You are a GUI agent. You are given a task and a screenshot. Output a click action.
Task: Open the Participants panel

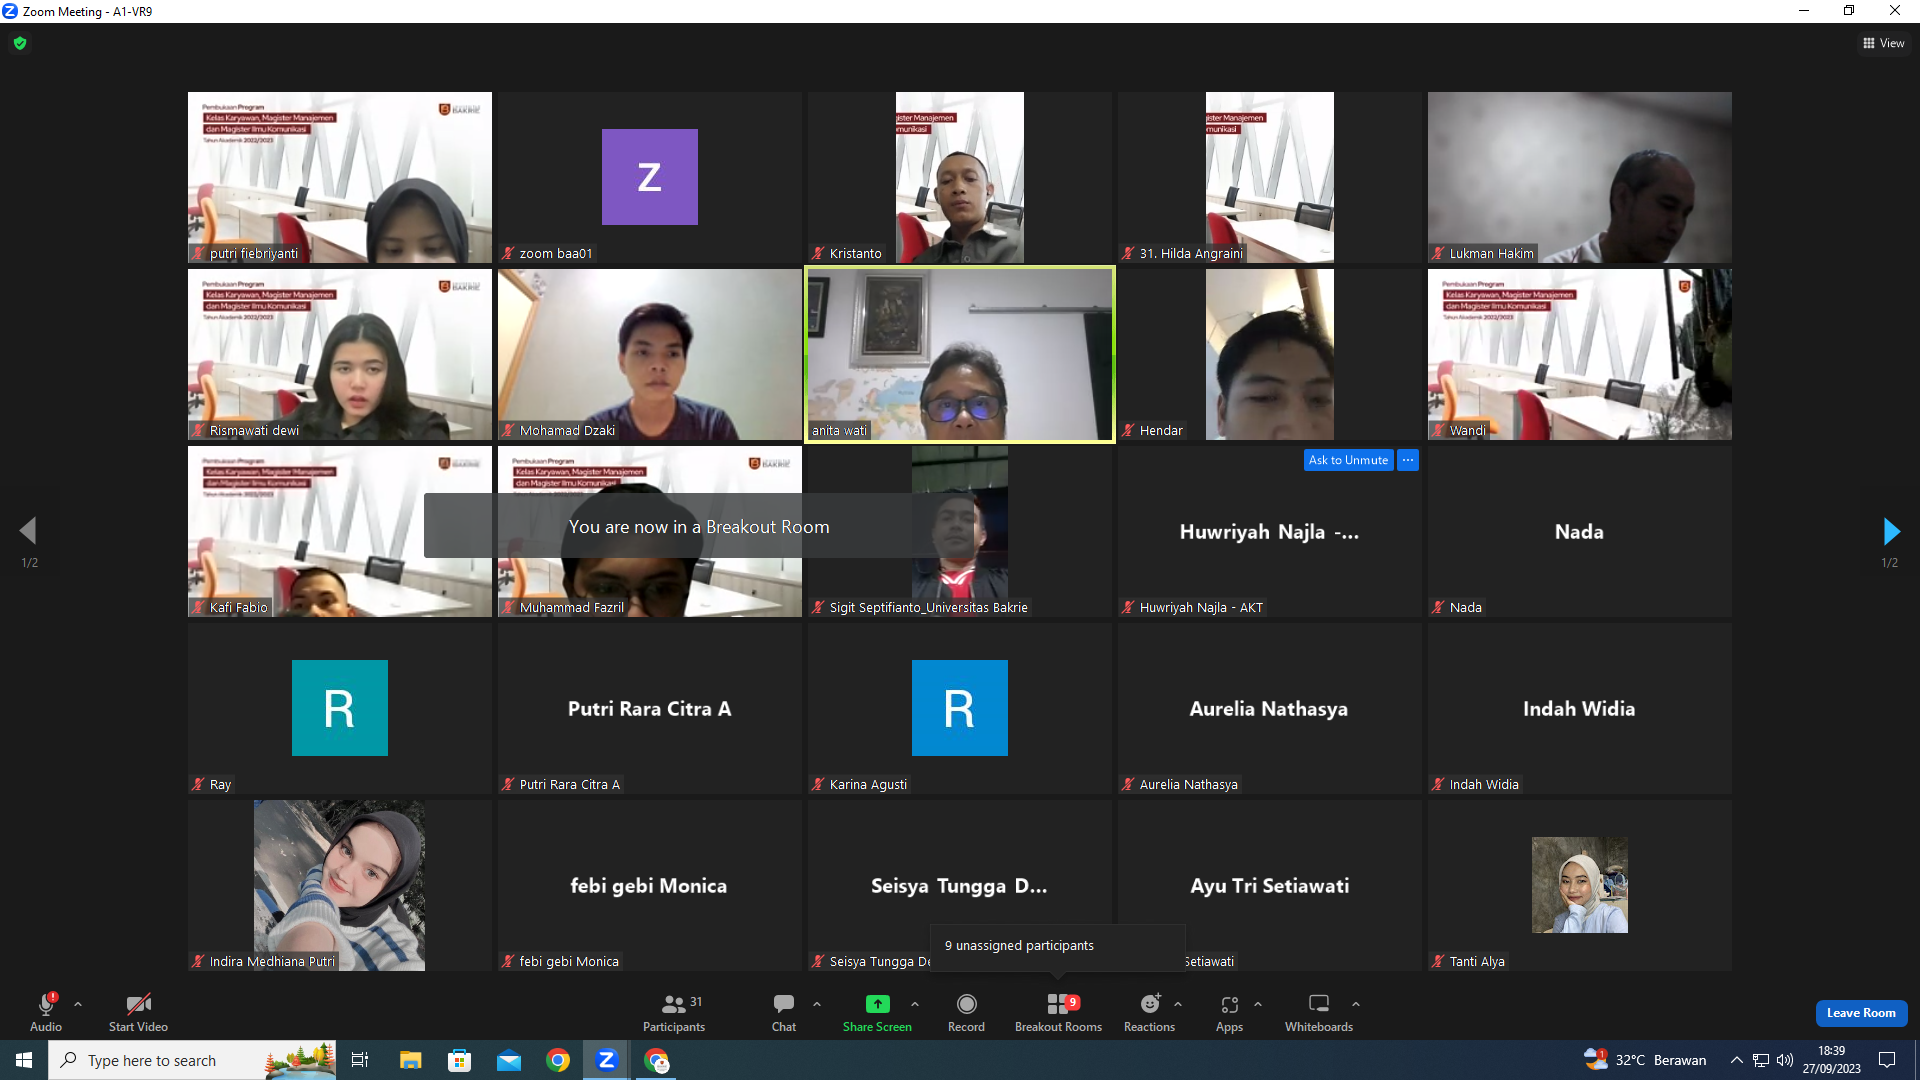click(x=674, y=1011)
